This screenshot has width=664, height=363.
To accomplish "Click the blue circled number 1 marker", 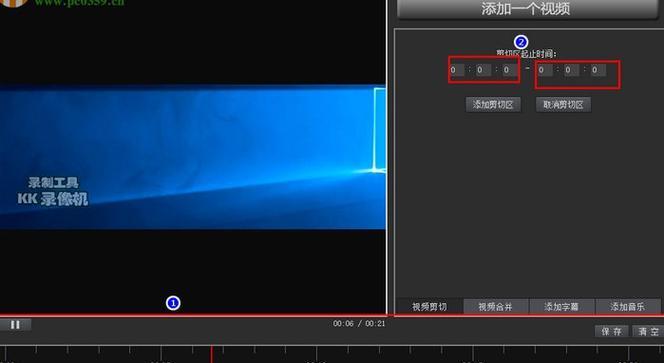I will tap(173, 303).
